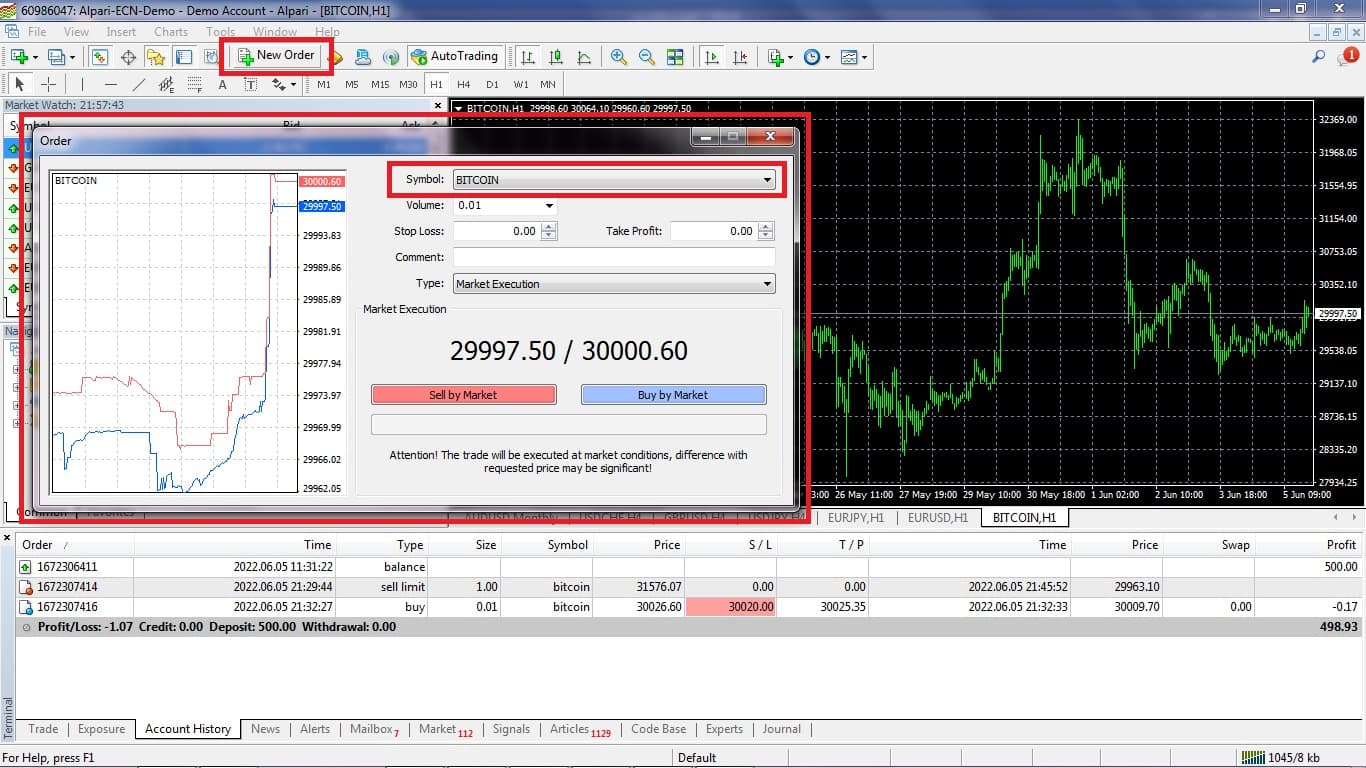Screen dimensions: 1366x768
Task: Adjust the Take Profit spinner arrows
Action: 766,231
